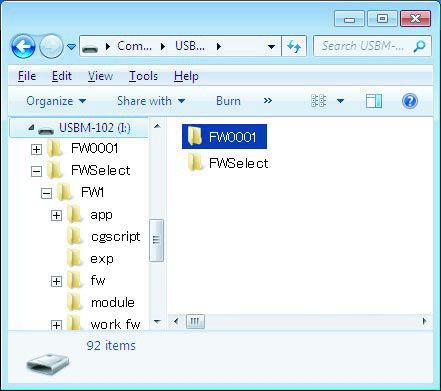Select the USB... breadcrumb in address bar

pyautogui.click(x=190, y=46)
